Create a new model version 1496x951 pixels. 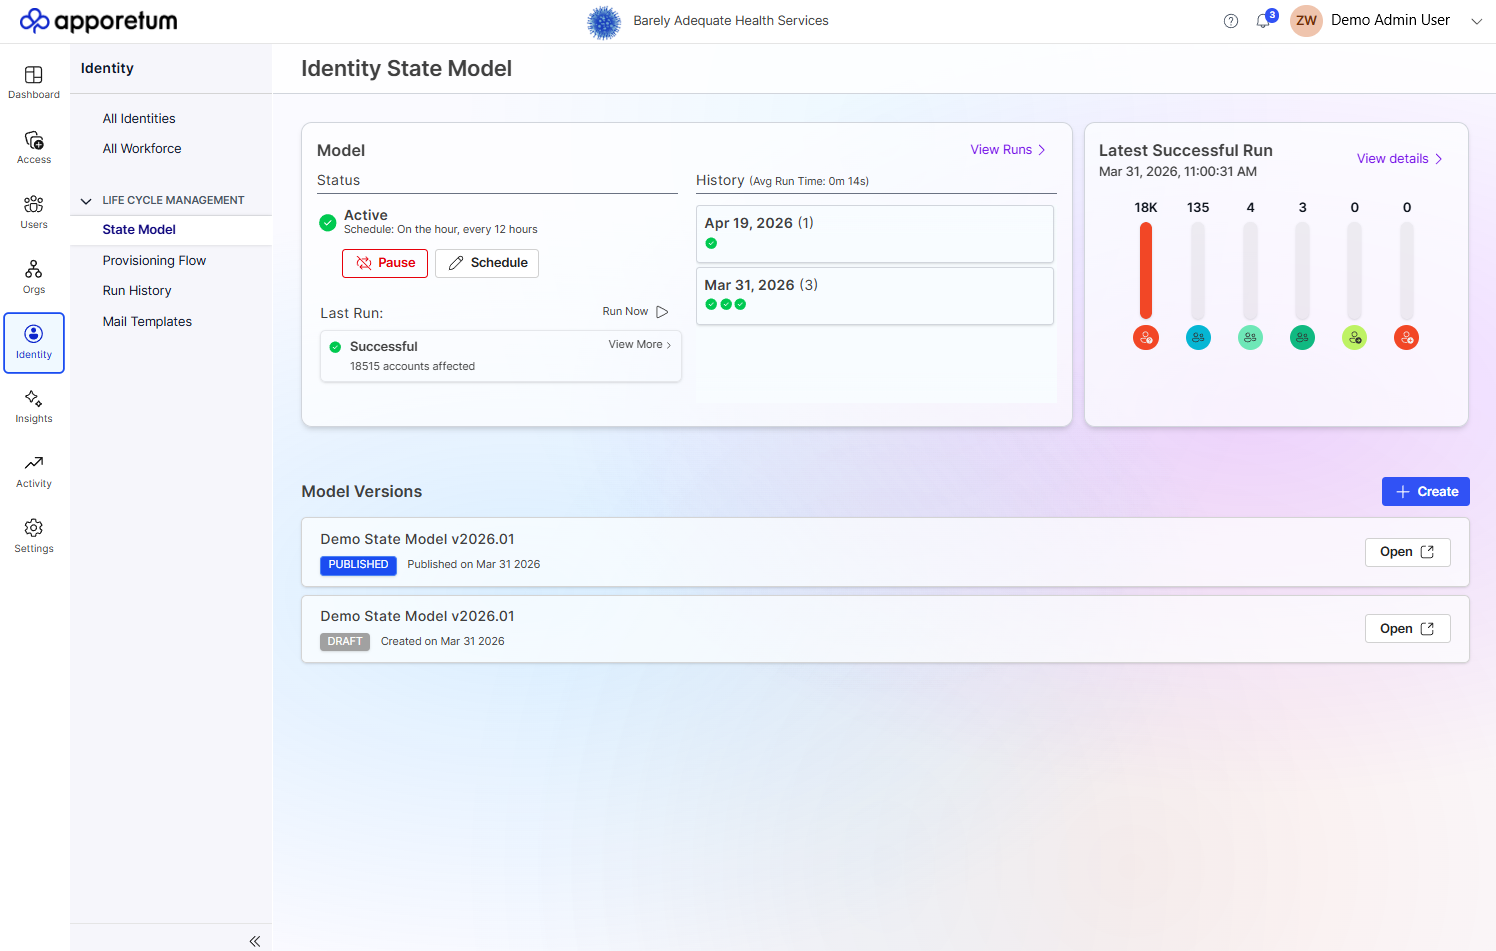pos(1425,491)
